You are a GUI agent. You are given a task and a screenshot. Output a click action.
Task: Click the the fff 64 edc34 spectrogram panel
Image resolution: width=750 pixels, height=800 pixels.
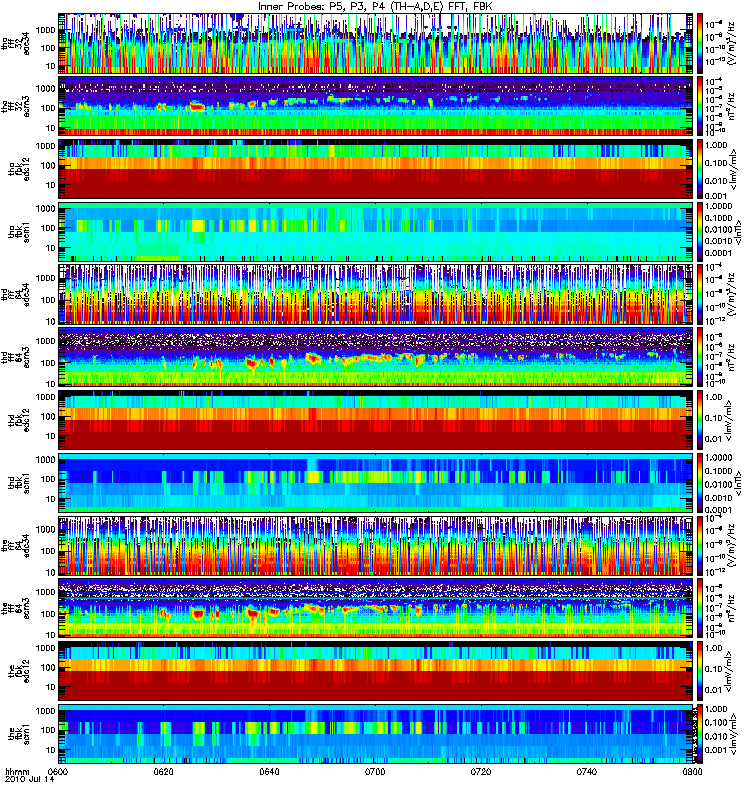click(376, 545)
